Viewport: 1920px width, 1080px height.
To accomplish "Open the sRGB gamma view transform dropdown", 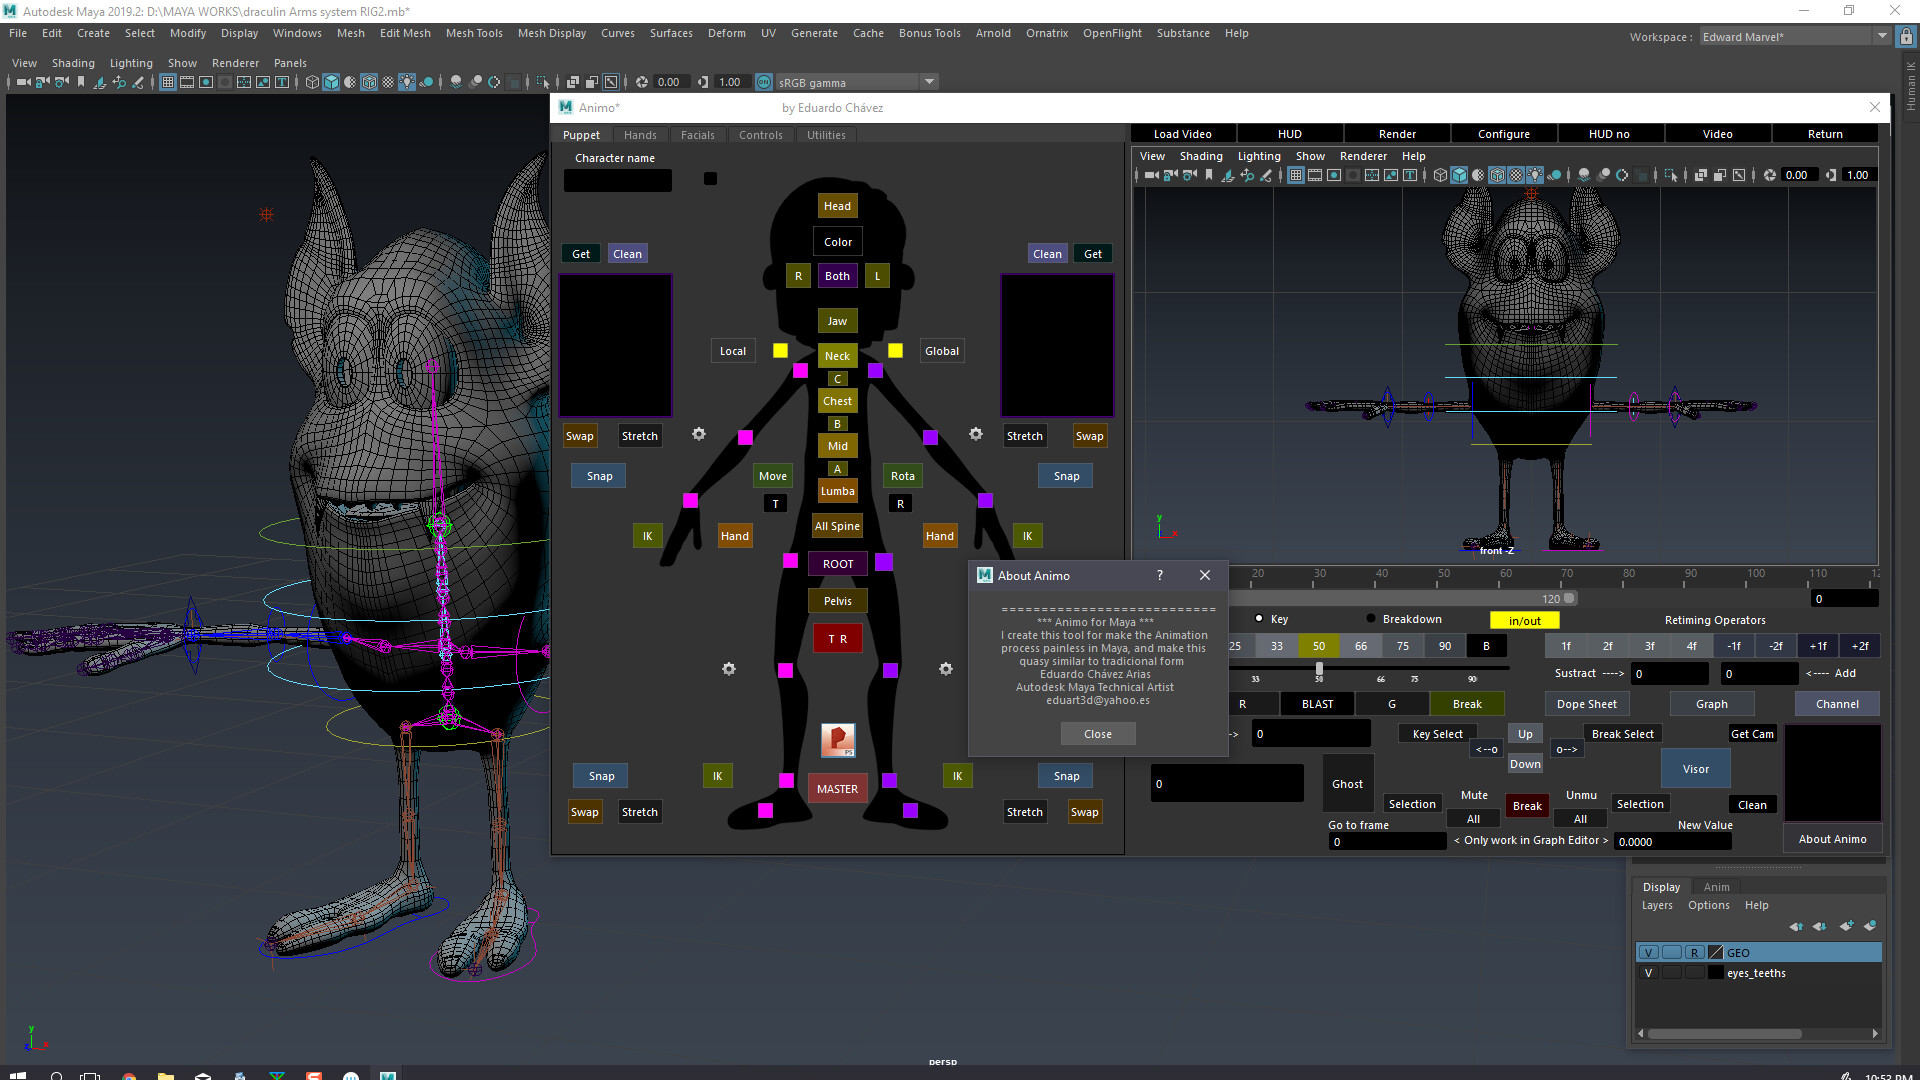I will [x=929, y=82].
